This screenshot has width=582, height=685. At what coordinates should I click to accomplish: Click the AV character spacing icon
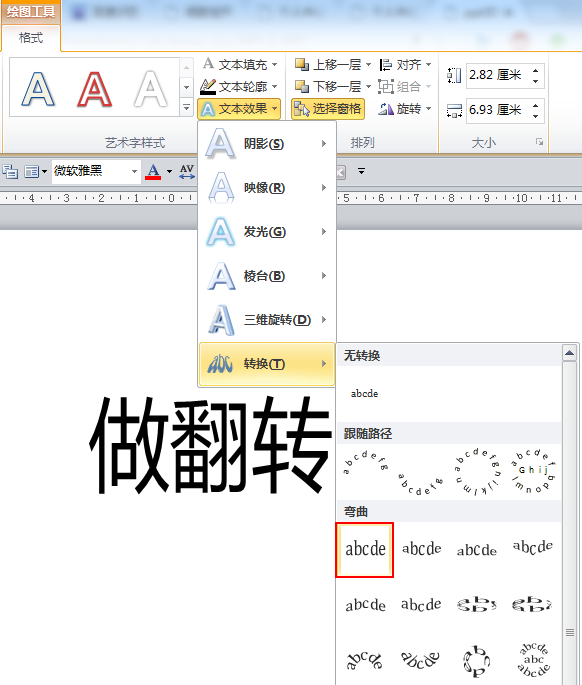(187, 171)
